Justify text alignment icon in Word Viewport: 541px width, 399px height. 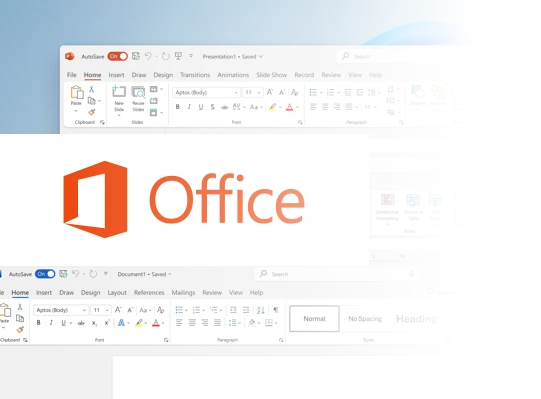pyautogui.click(x=217, y=323)
